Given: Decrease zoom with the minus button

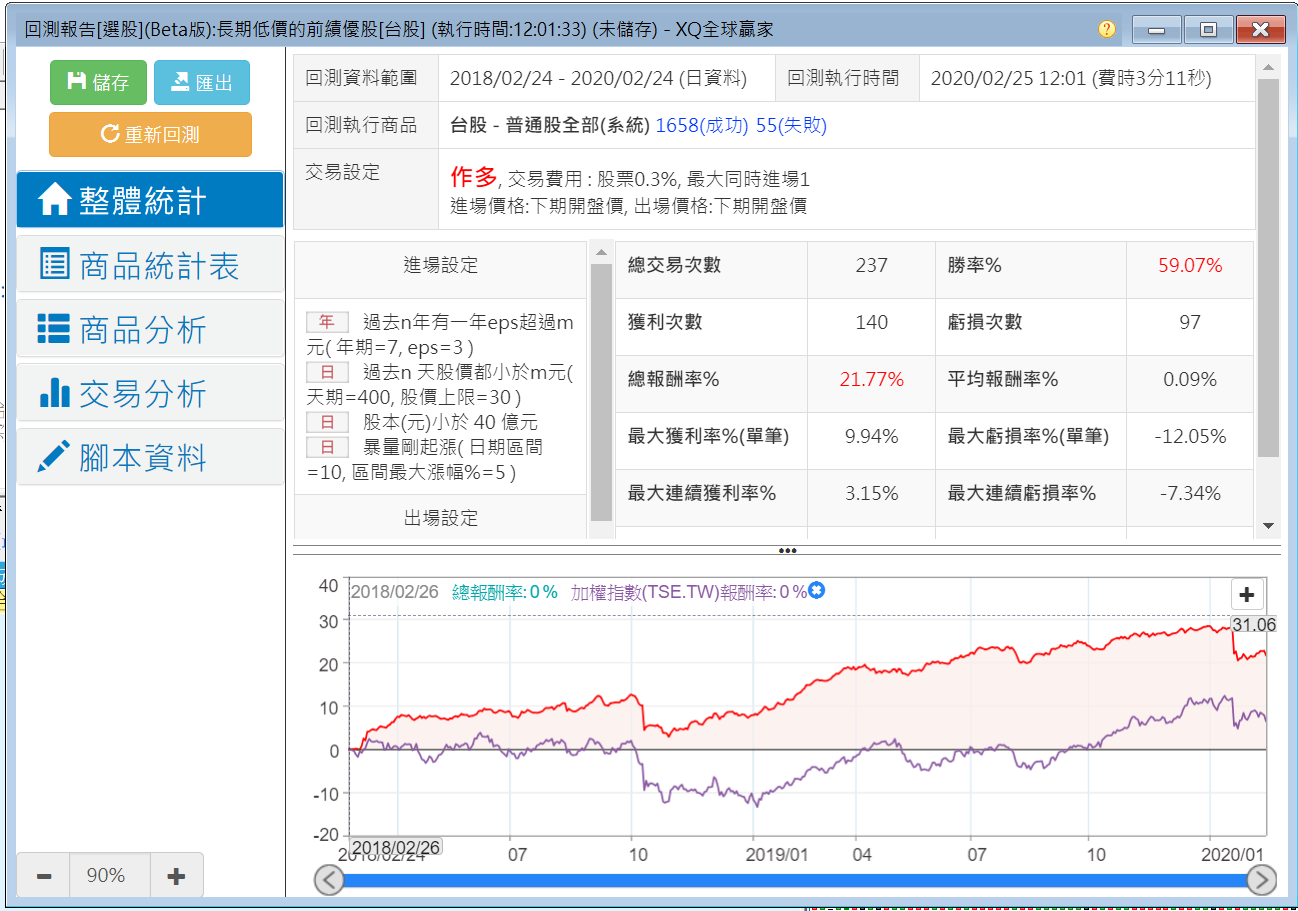Looking at the screenshot, I should 43,876.
